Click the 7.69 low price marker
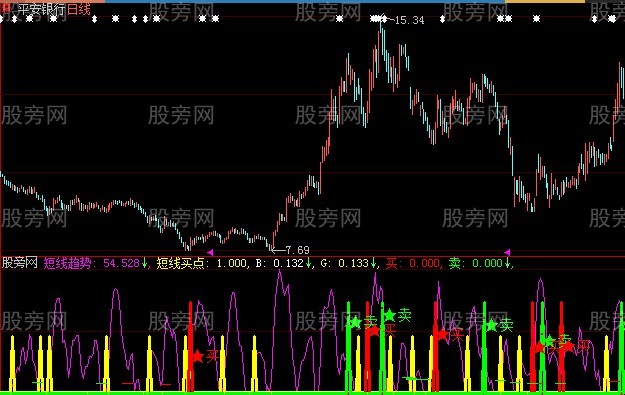The height and width of the screenshot is (395, 625). (297, 250)
